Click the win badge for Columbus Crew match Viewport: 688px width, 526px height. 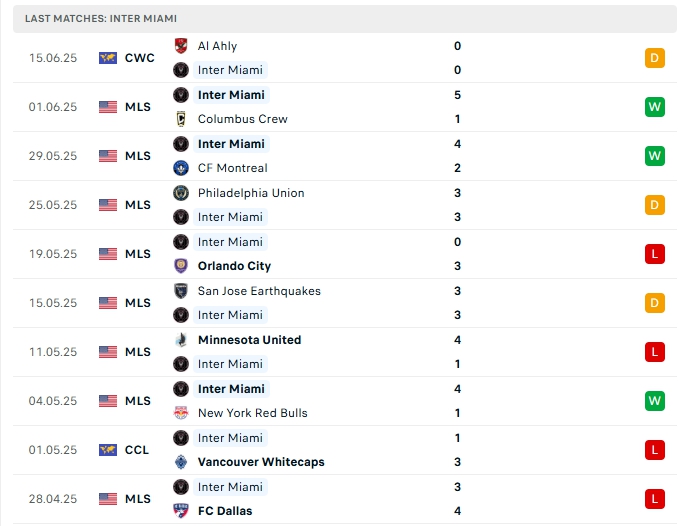click(x=655, y=107)
